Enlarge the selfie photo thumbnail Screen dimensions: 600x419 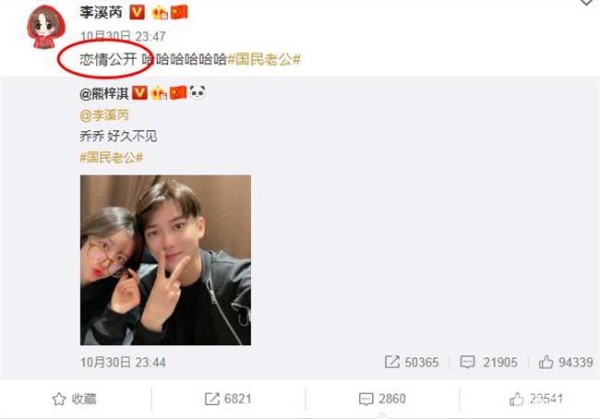(165, 260)
